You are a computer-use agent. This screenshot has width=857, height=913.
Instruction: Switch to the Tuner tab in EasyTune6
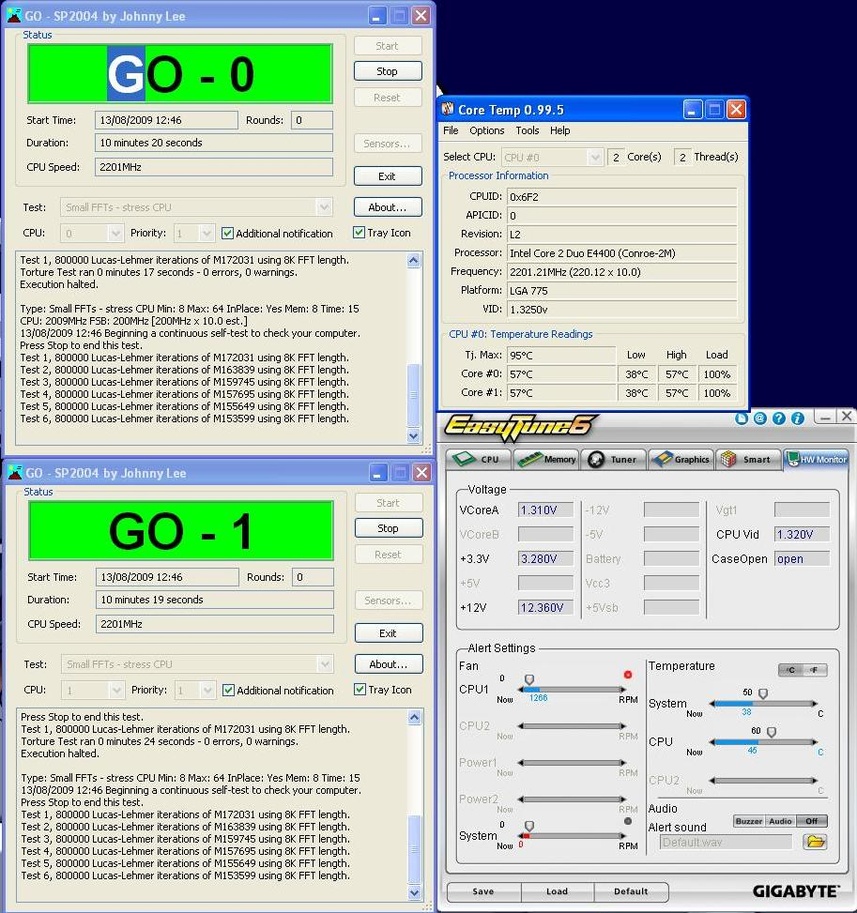click(613, 459)
